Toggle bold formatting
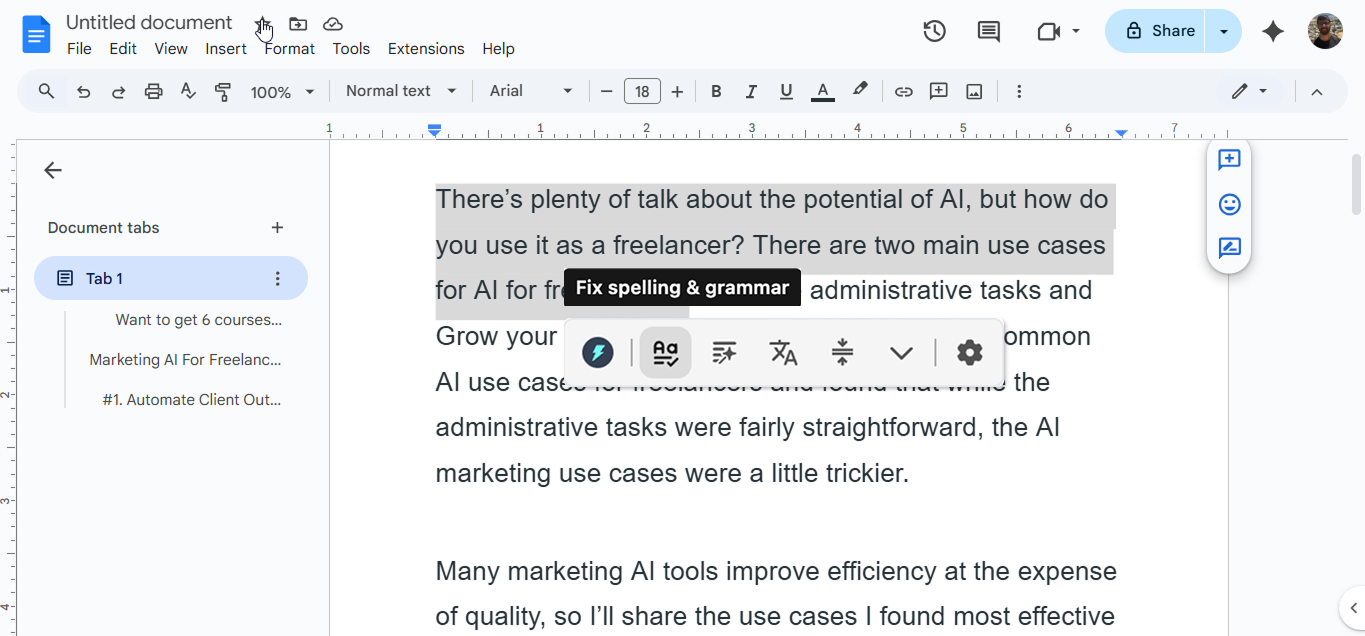Viewport: 1365px width, 636px height. 716,92
